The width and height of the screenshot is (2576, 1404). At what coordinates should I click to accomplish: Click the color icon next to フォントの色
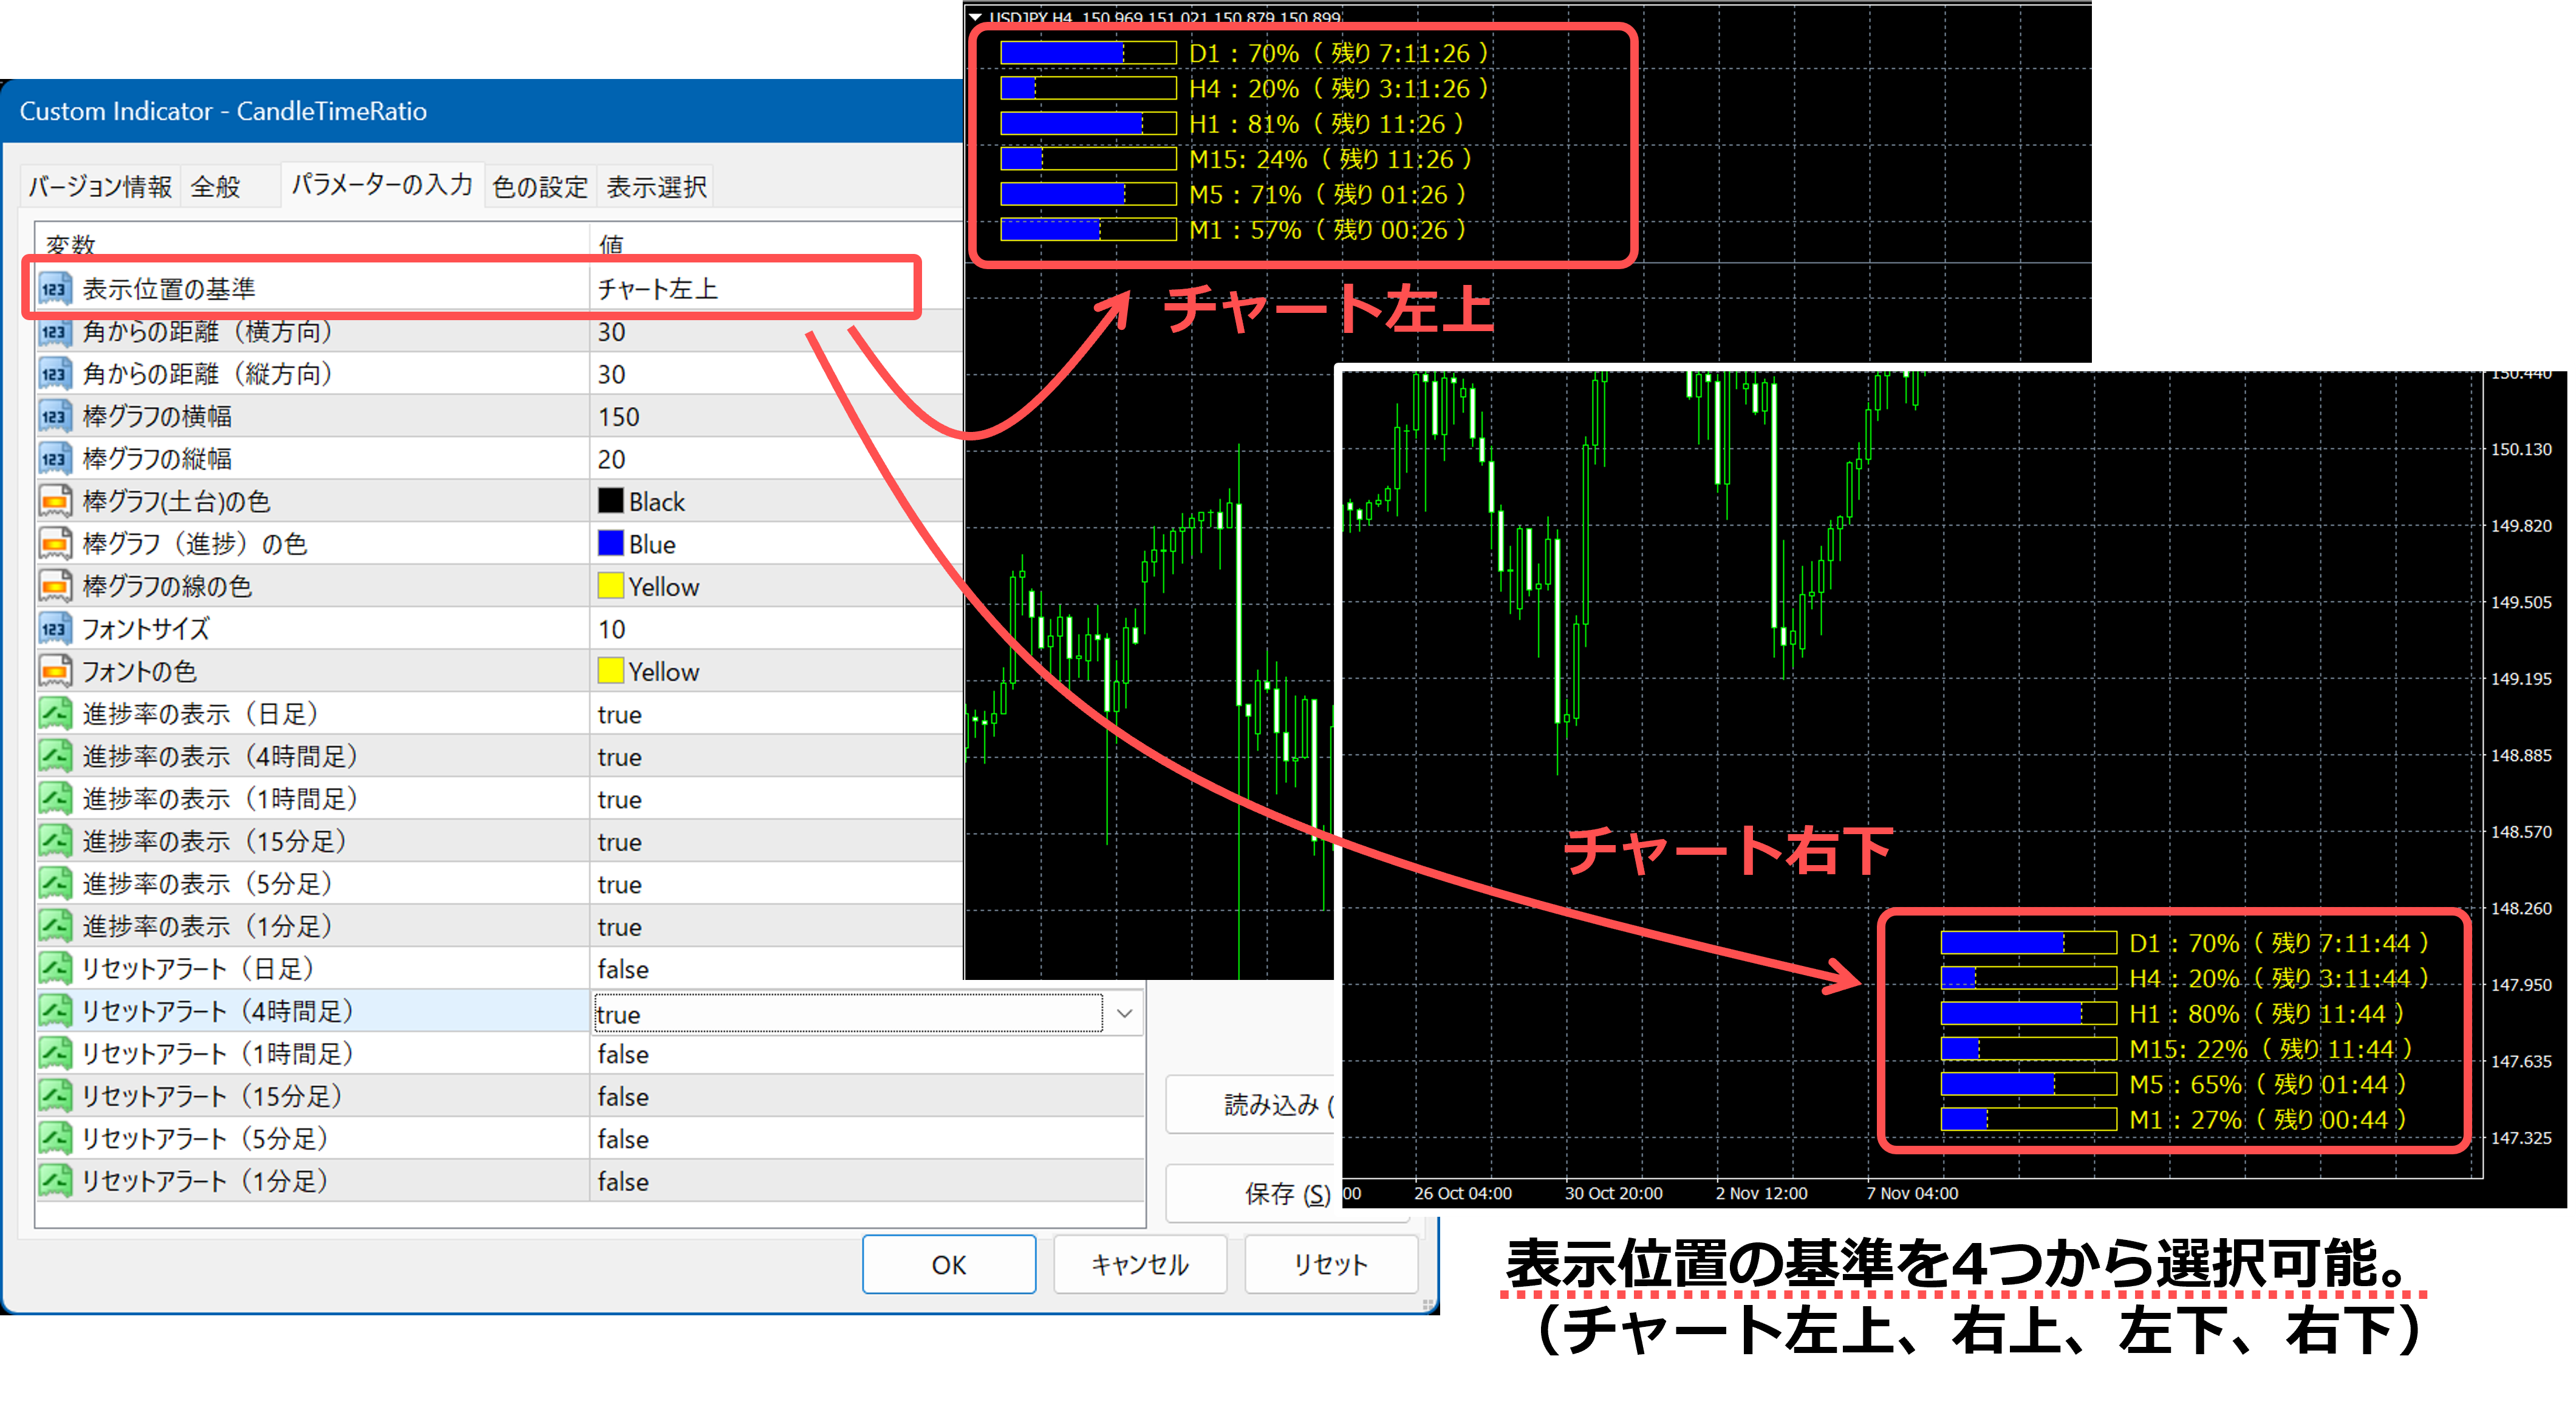[54, 671]
